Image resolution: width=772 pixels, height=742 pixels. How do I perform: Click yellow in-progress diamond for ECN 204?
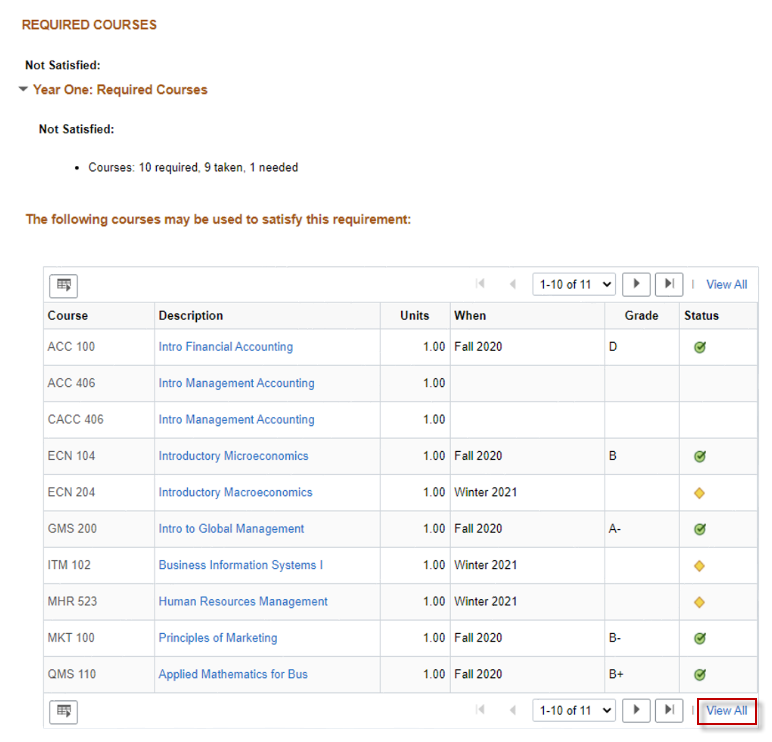tap(699, 493)
